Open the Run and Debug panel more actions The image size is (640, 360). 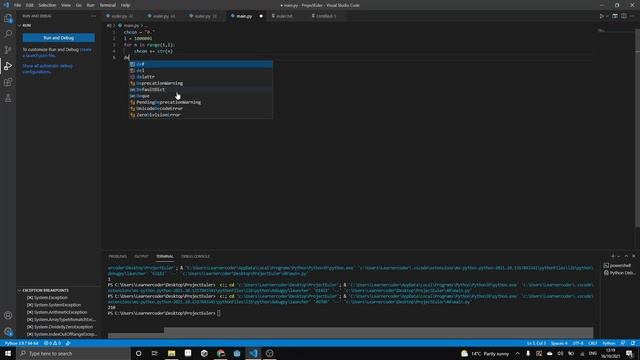point(93,16)
